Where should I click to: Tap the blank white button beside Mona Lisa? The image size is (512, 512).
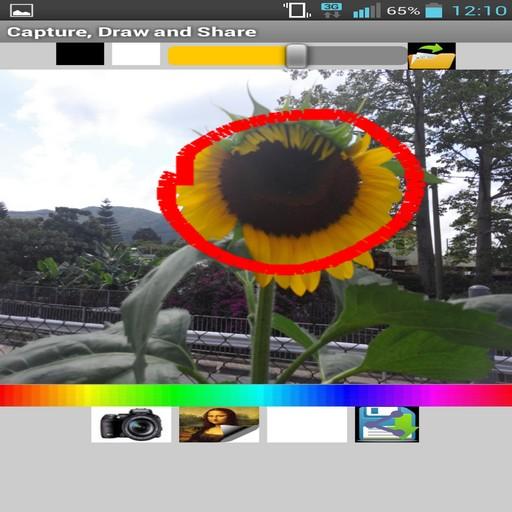307,425
